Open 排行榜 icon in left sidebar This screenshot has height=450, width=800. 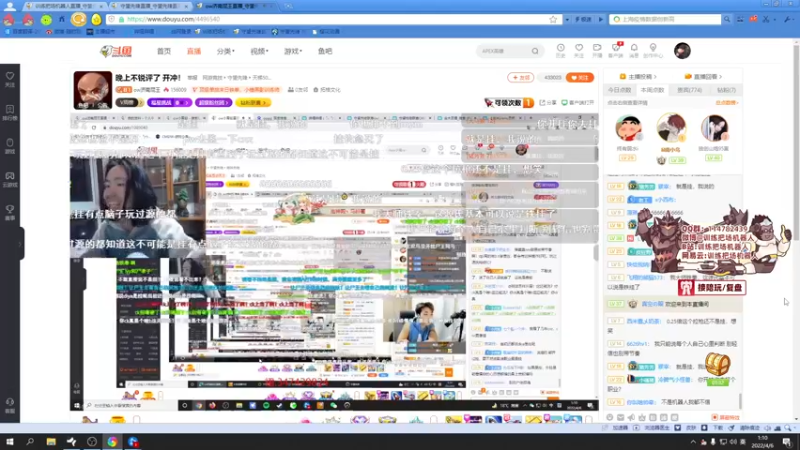(x=10, y=113)
